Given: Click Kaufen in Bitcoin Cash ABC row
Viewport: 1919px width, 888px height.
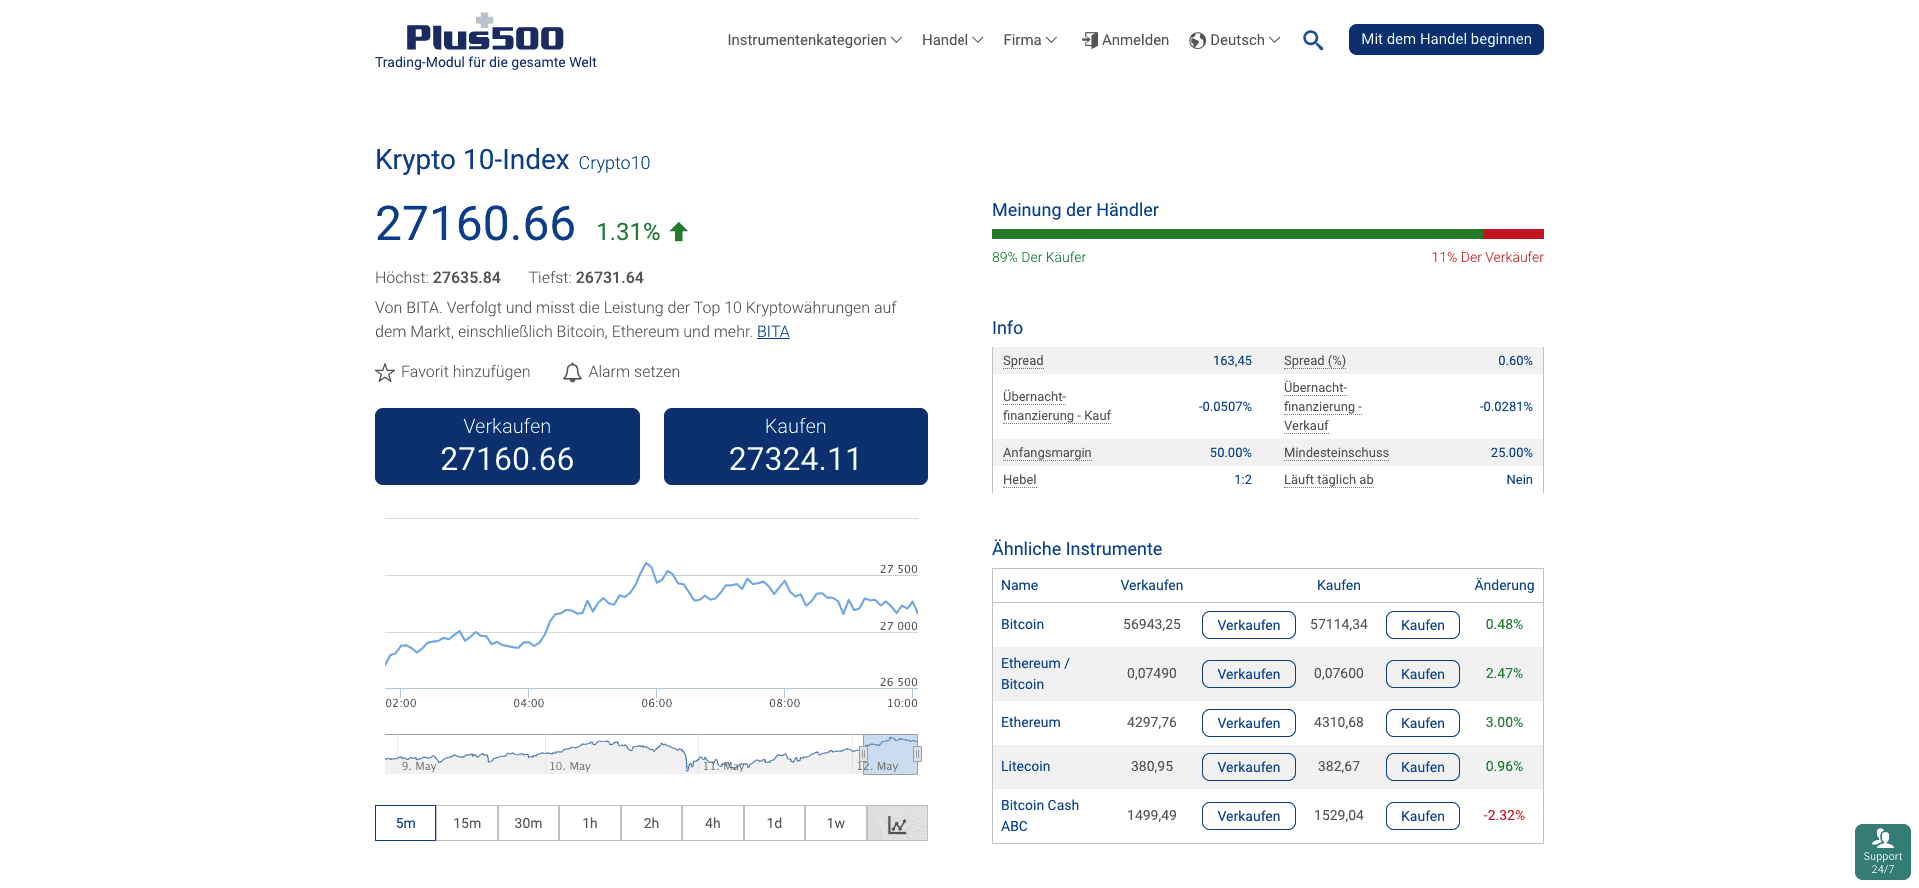Looking at the screenshot, I should tap(1423, 816).
